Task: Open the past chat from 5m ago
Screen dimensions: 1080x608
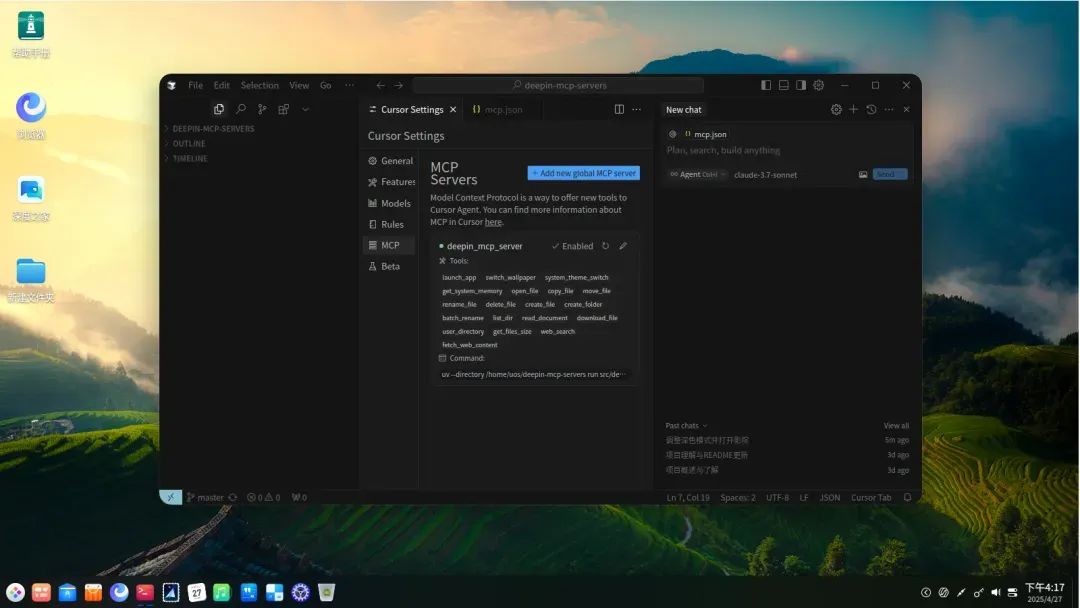Action: click(787, 440)
